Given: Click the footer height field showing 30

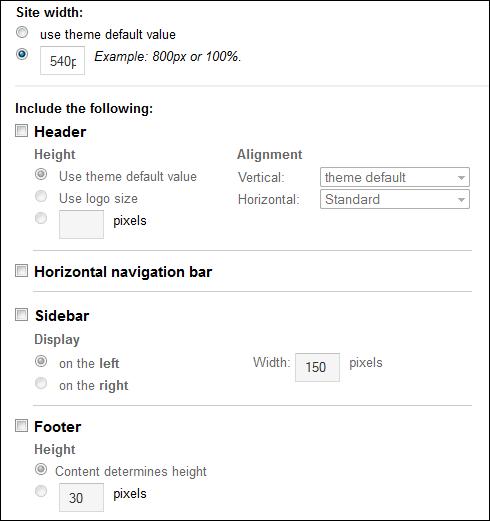Looking at the screenshot, I should pos(81,497).
